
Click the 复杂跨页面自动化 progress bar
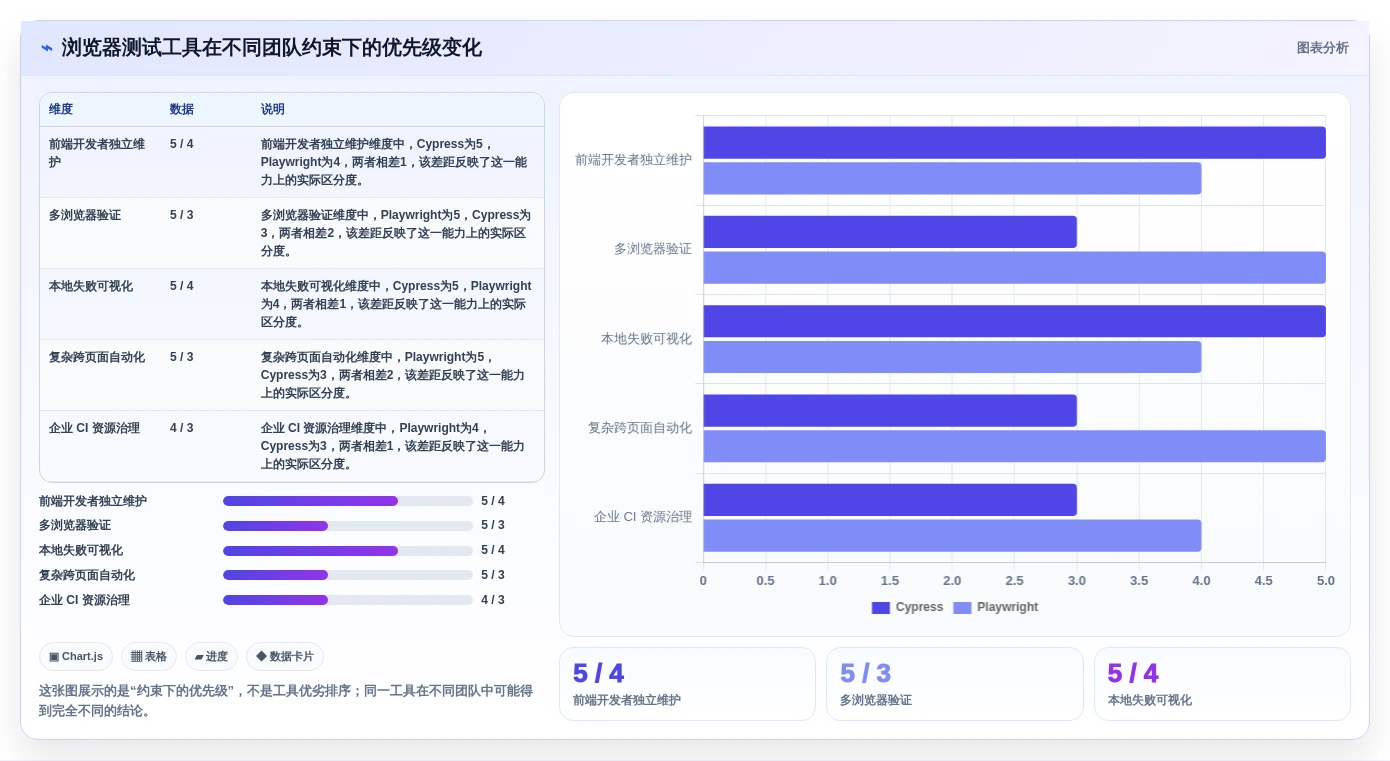(348, 575)
